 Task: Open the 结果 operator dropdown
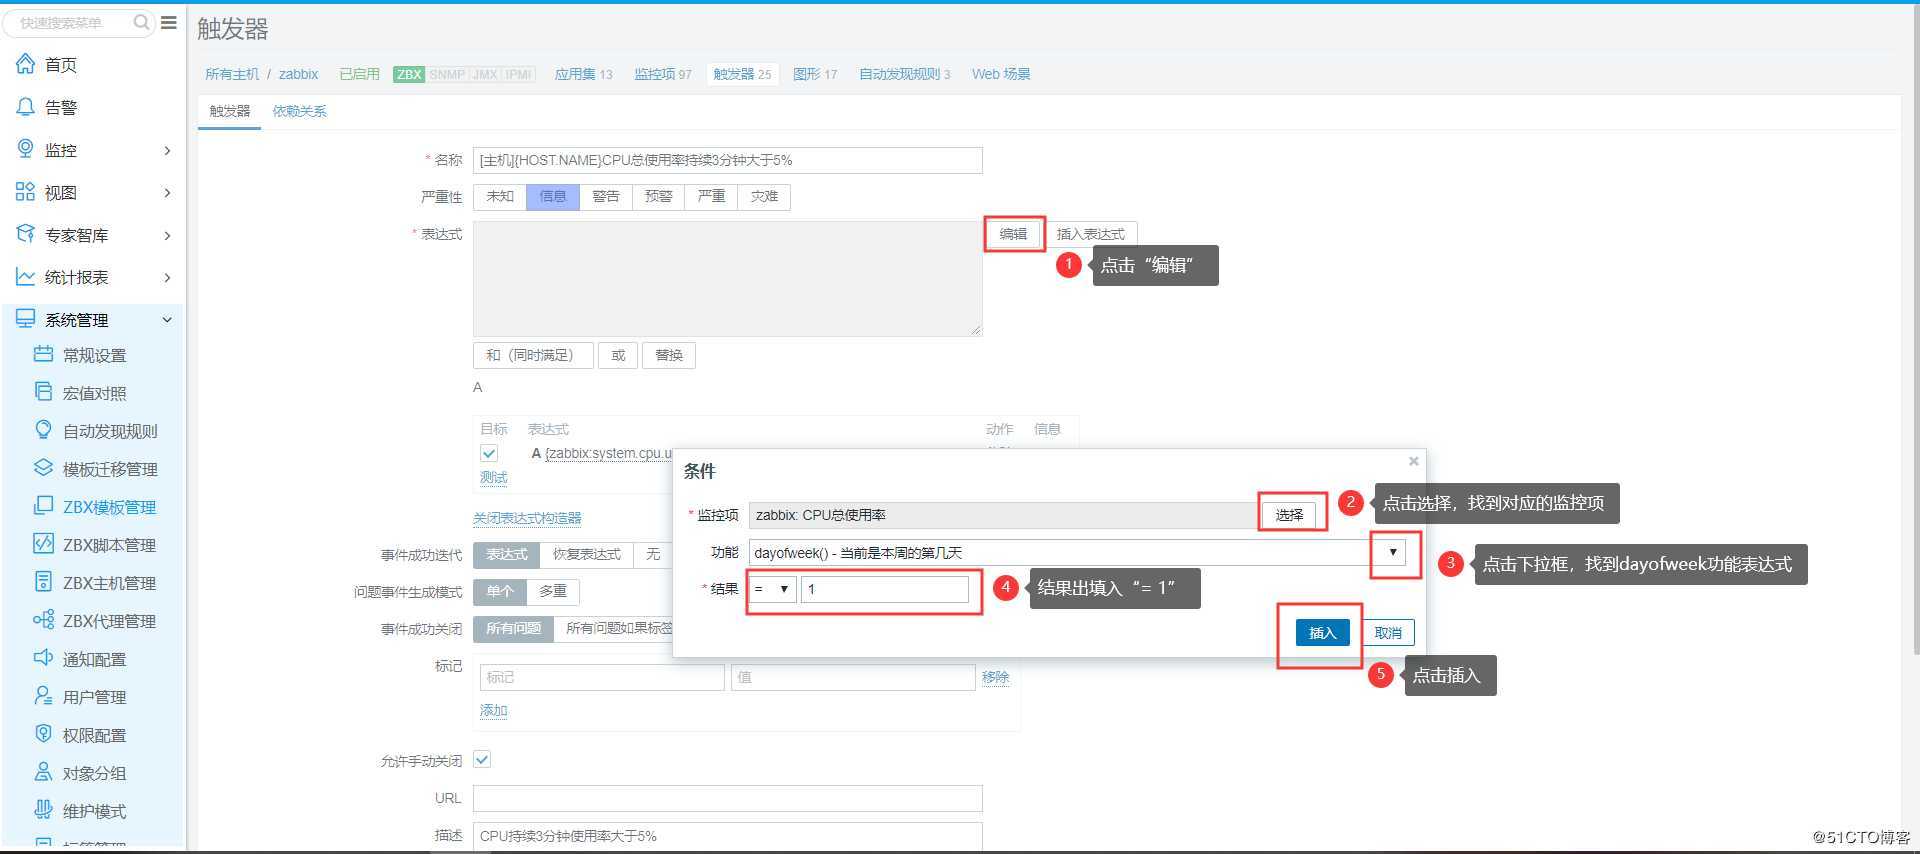click(773, 589)
